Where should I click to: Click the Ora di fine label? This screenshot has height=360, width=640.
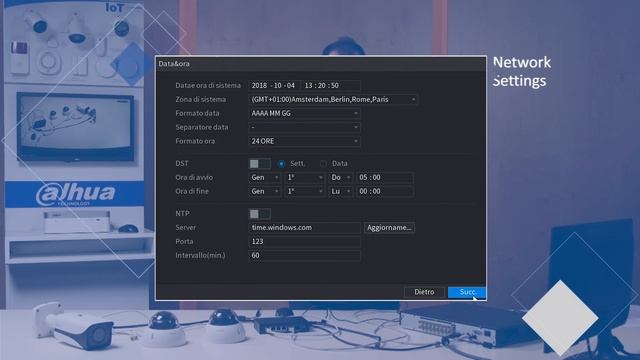[x=192, y=191]
